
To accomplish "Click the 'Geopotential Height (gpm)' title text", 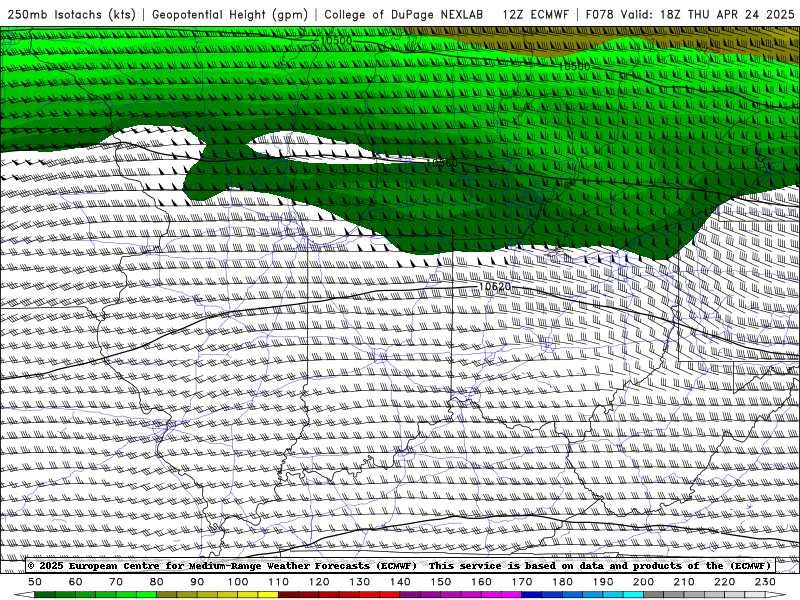I will [x=230, y=14].
